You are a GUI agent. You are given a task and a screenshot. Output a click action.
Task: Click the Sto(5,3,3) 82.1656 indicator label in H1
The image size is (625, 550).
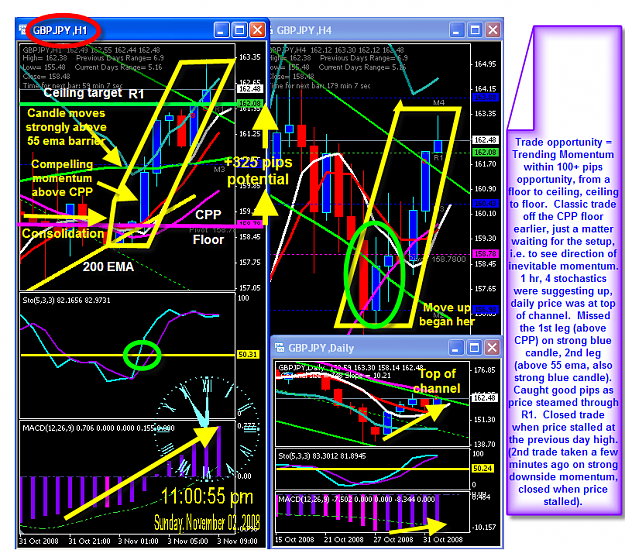(66, 300)
